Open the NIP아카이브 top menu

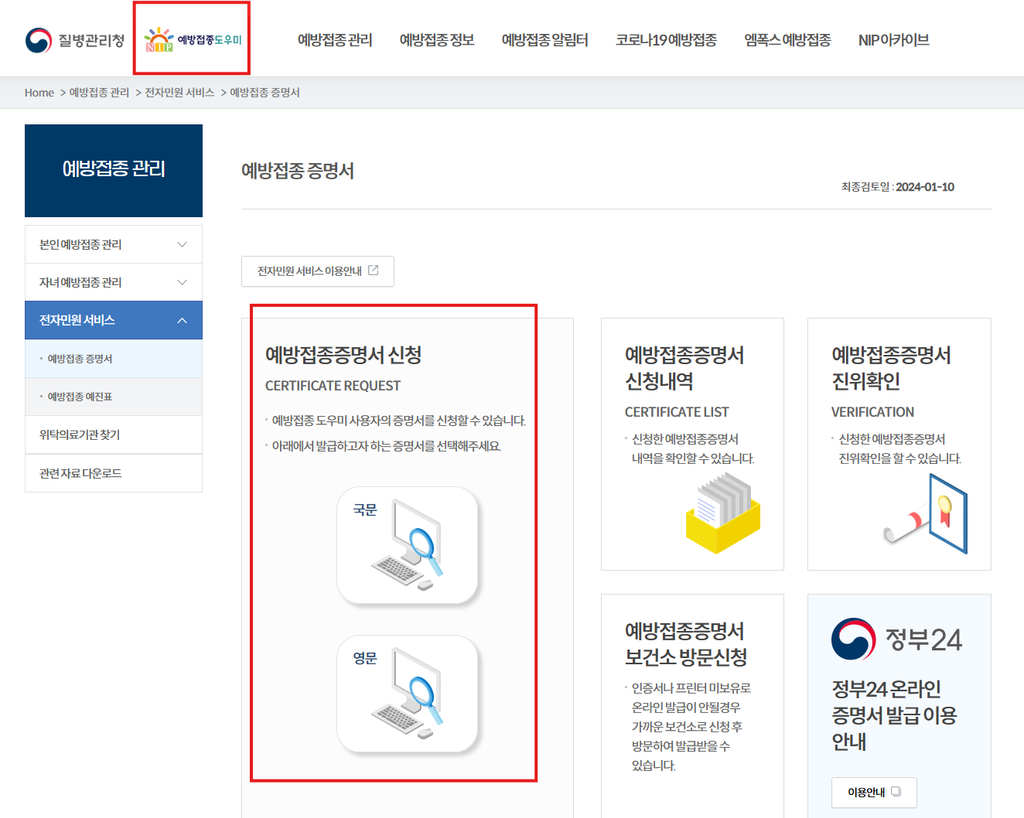coord(893,40)
